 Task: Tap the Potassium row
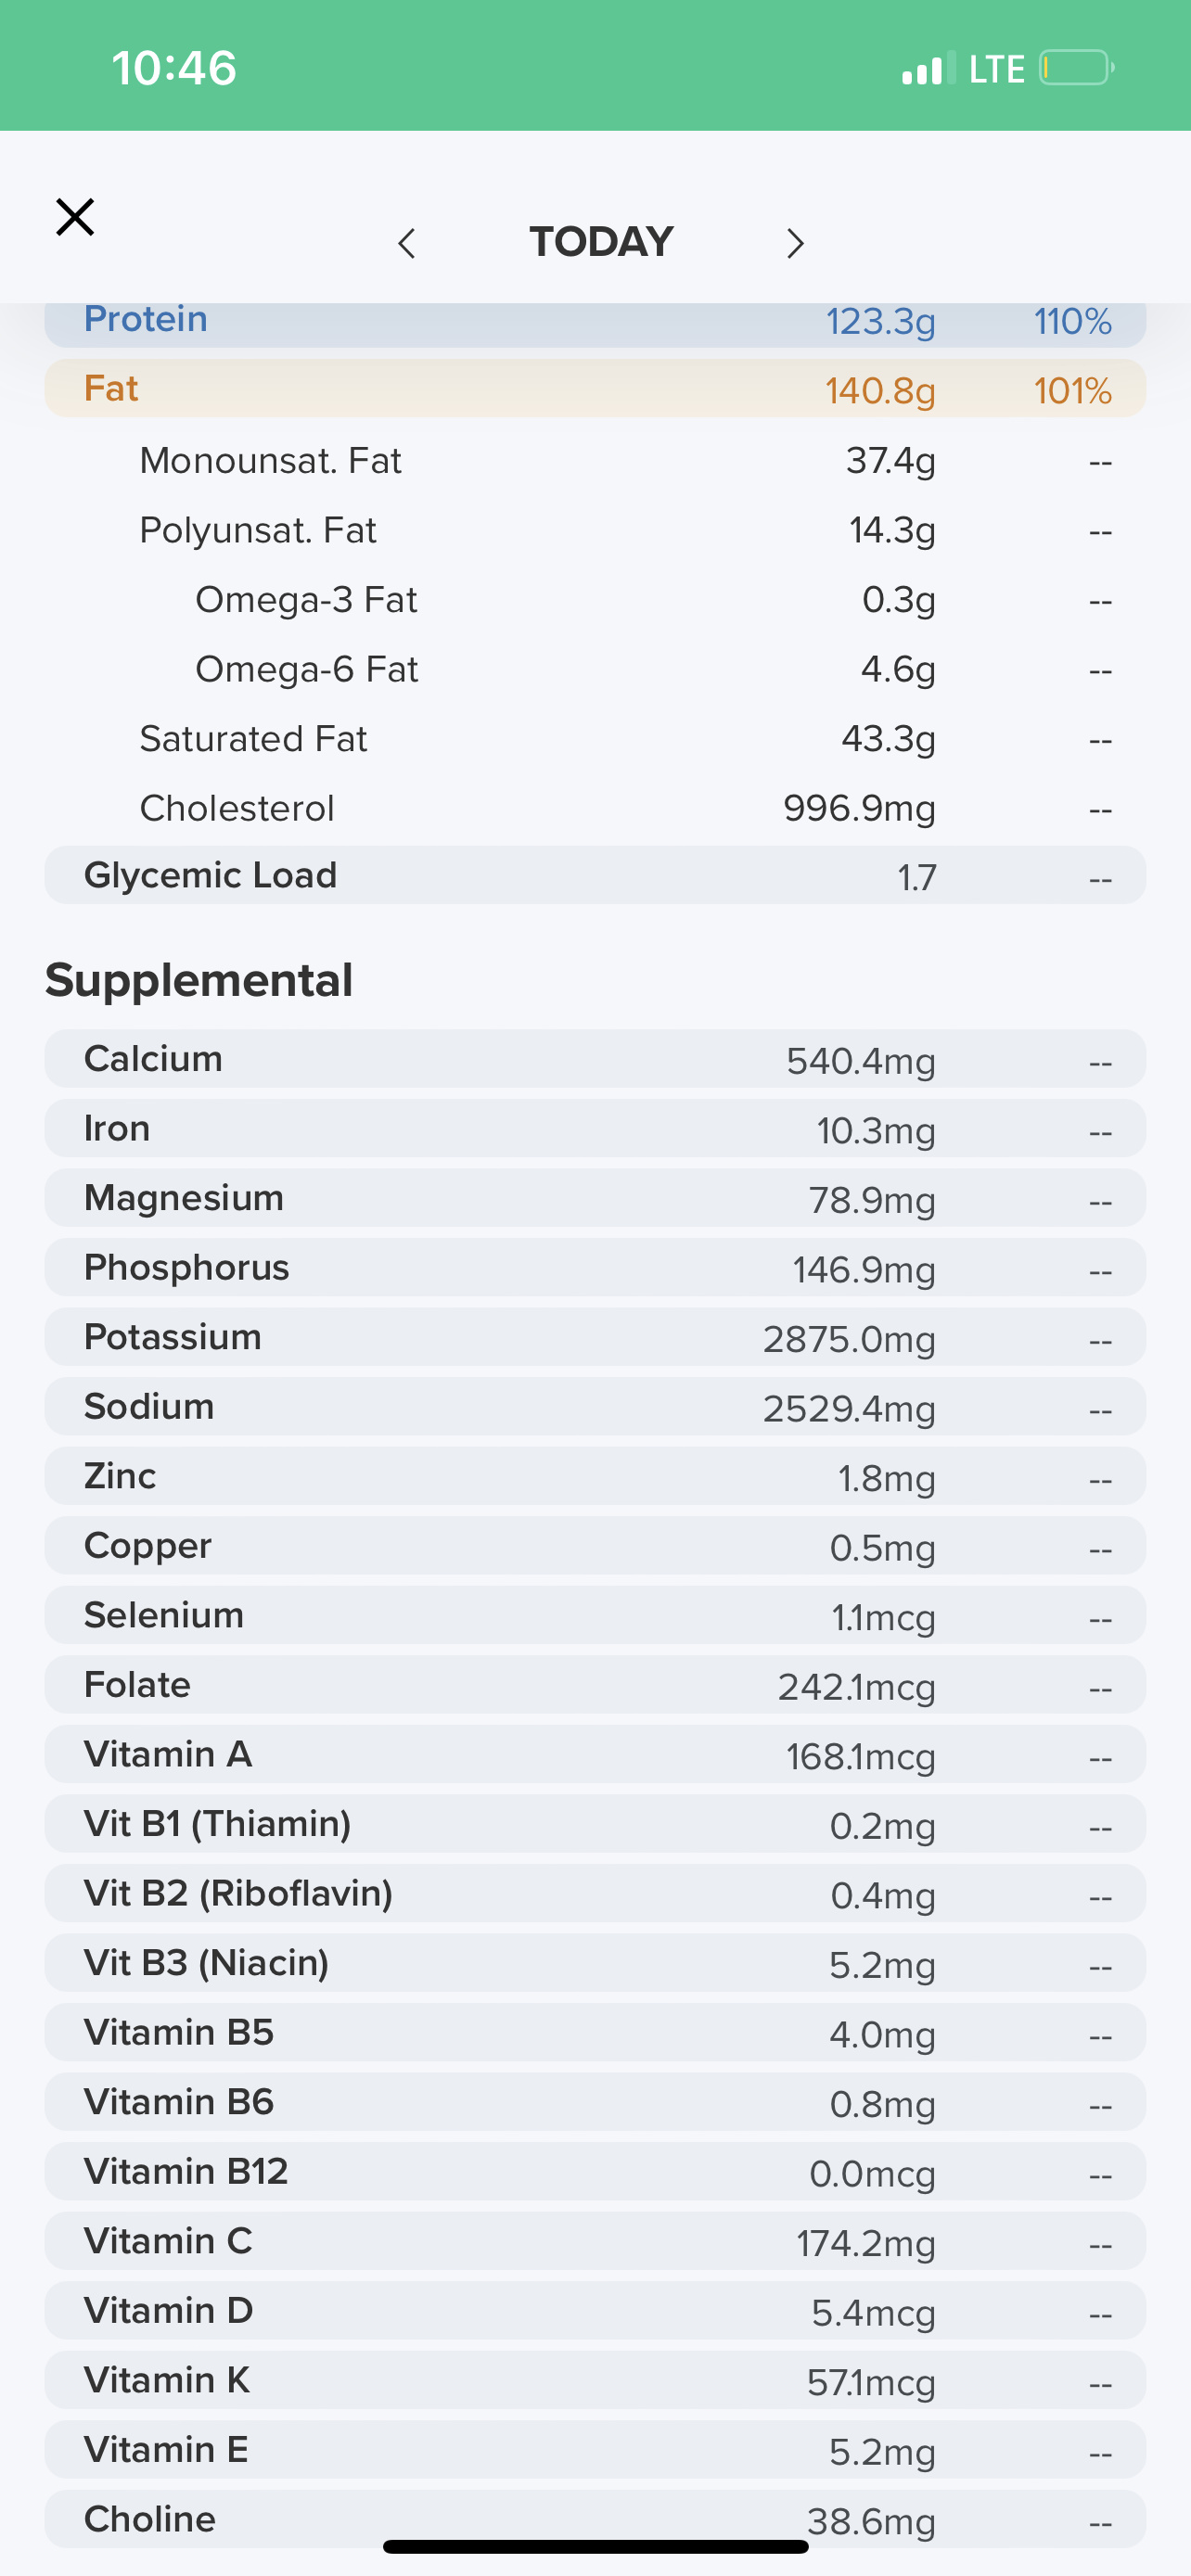coord(595,1337)
